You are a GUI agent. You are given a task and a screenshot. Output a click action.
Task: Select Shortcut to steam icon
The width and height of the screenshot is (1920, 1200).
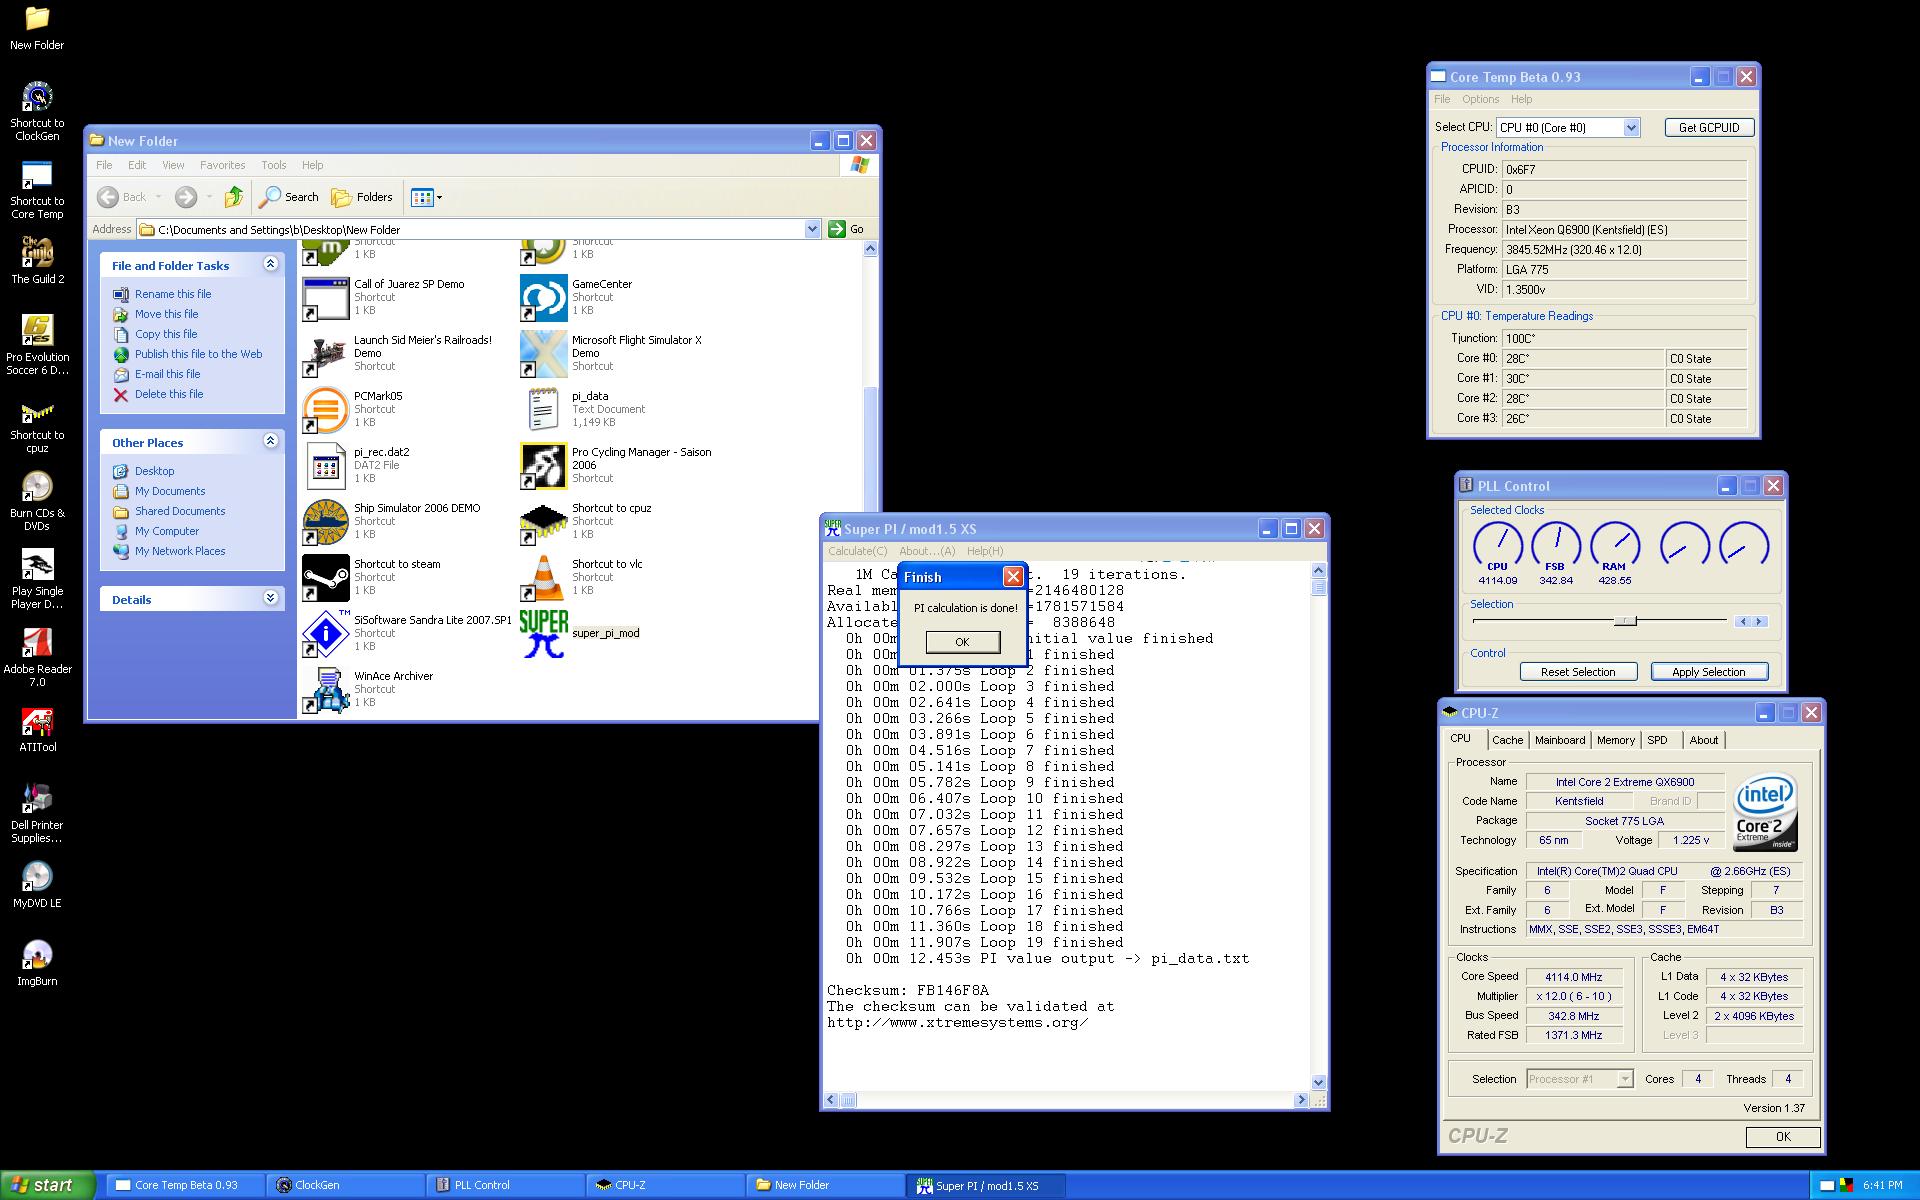[x=325, y=578]
